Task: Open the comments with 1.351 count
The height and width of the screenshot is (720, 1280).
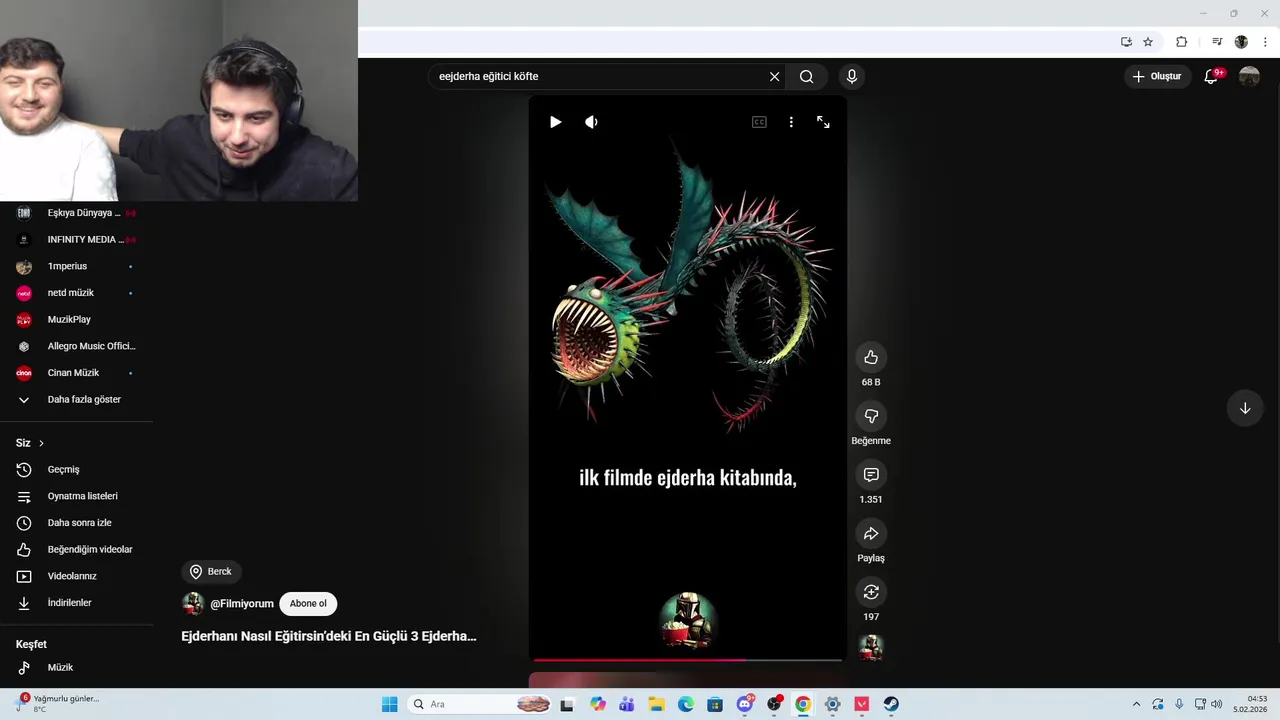Action: tap(871, 475)
